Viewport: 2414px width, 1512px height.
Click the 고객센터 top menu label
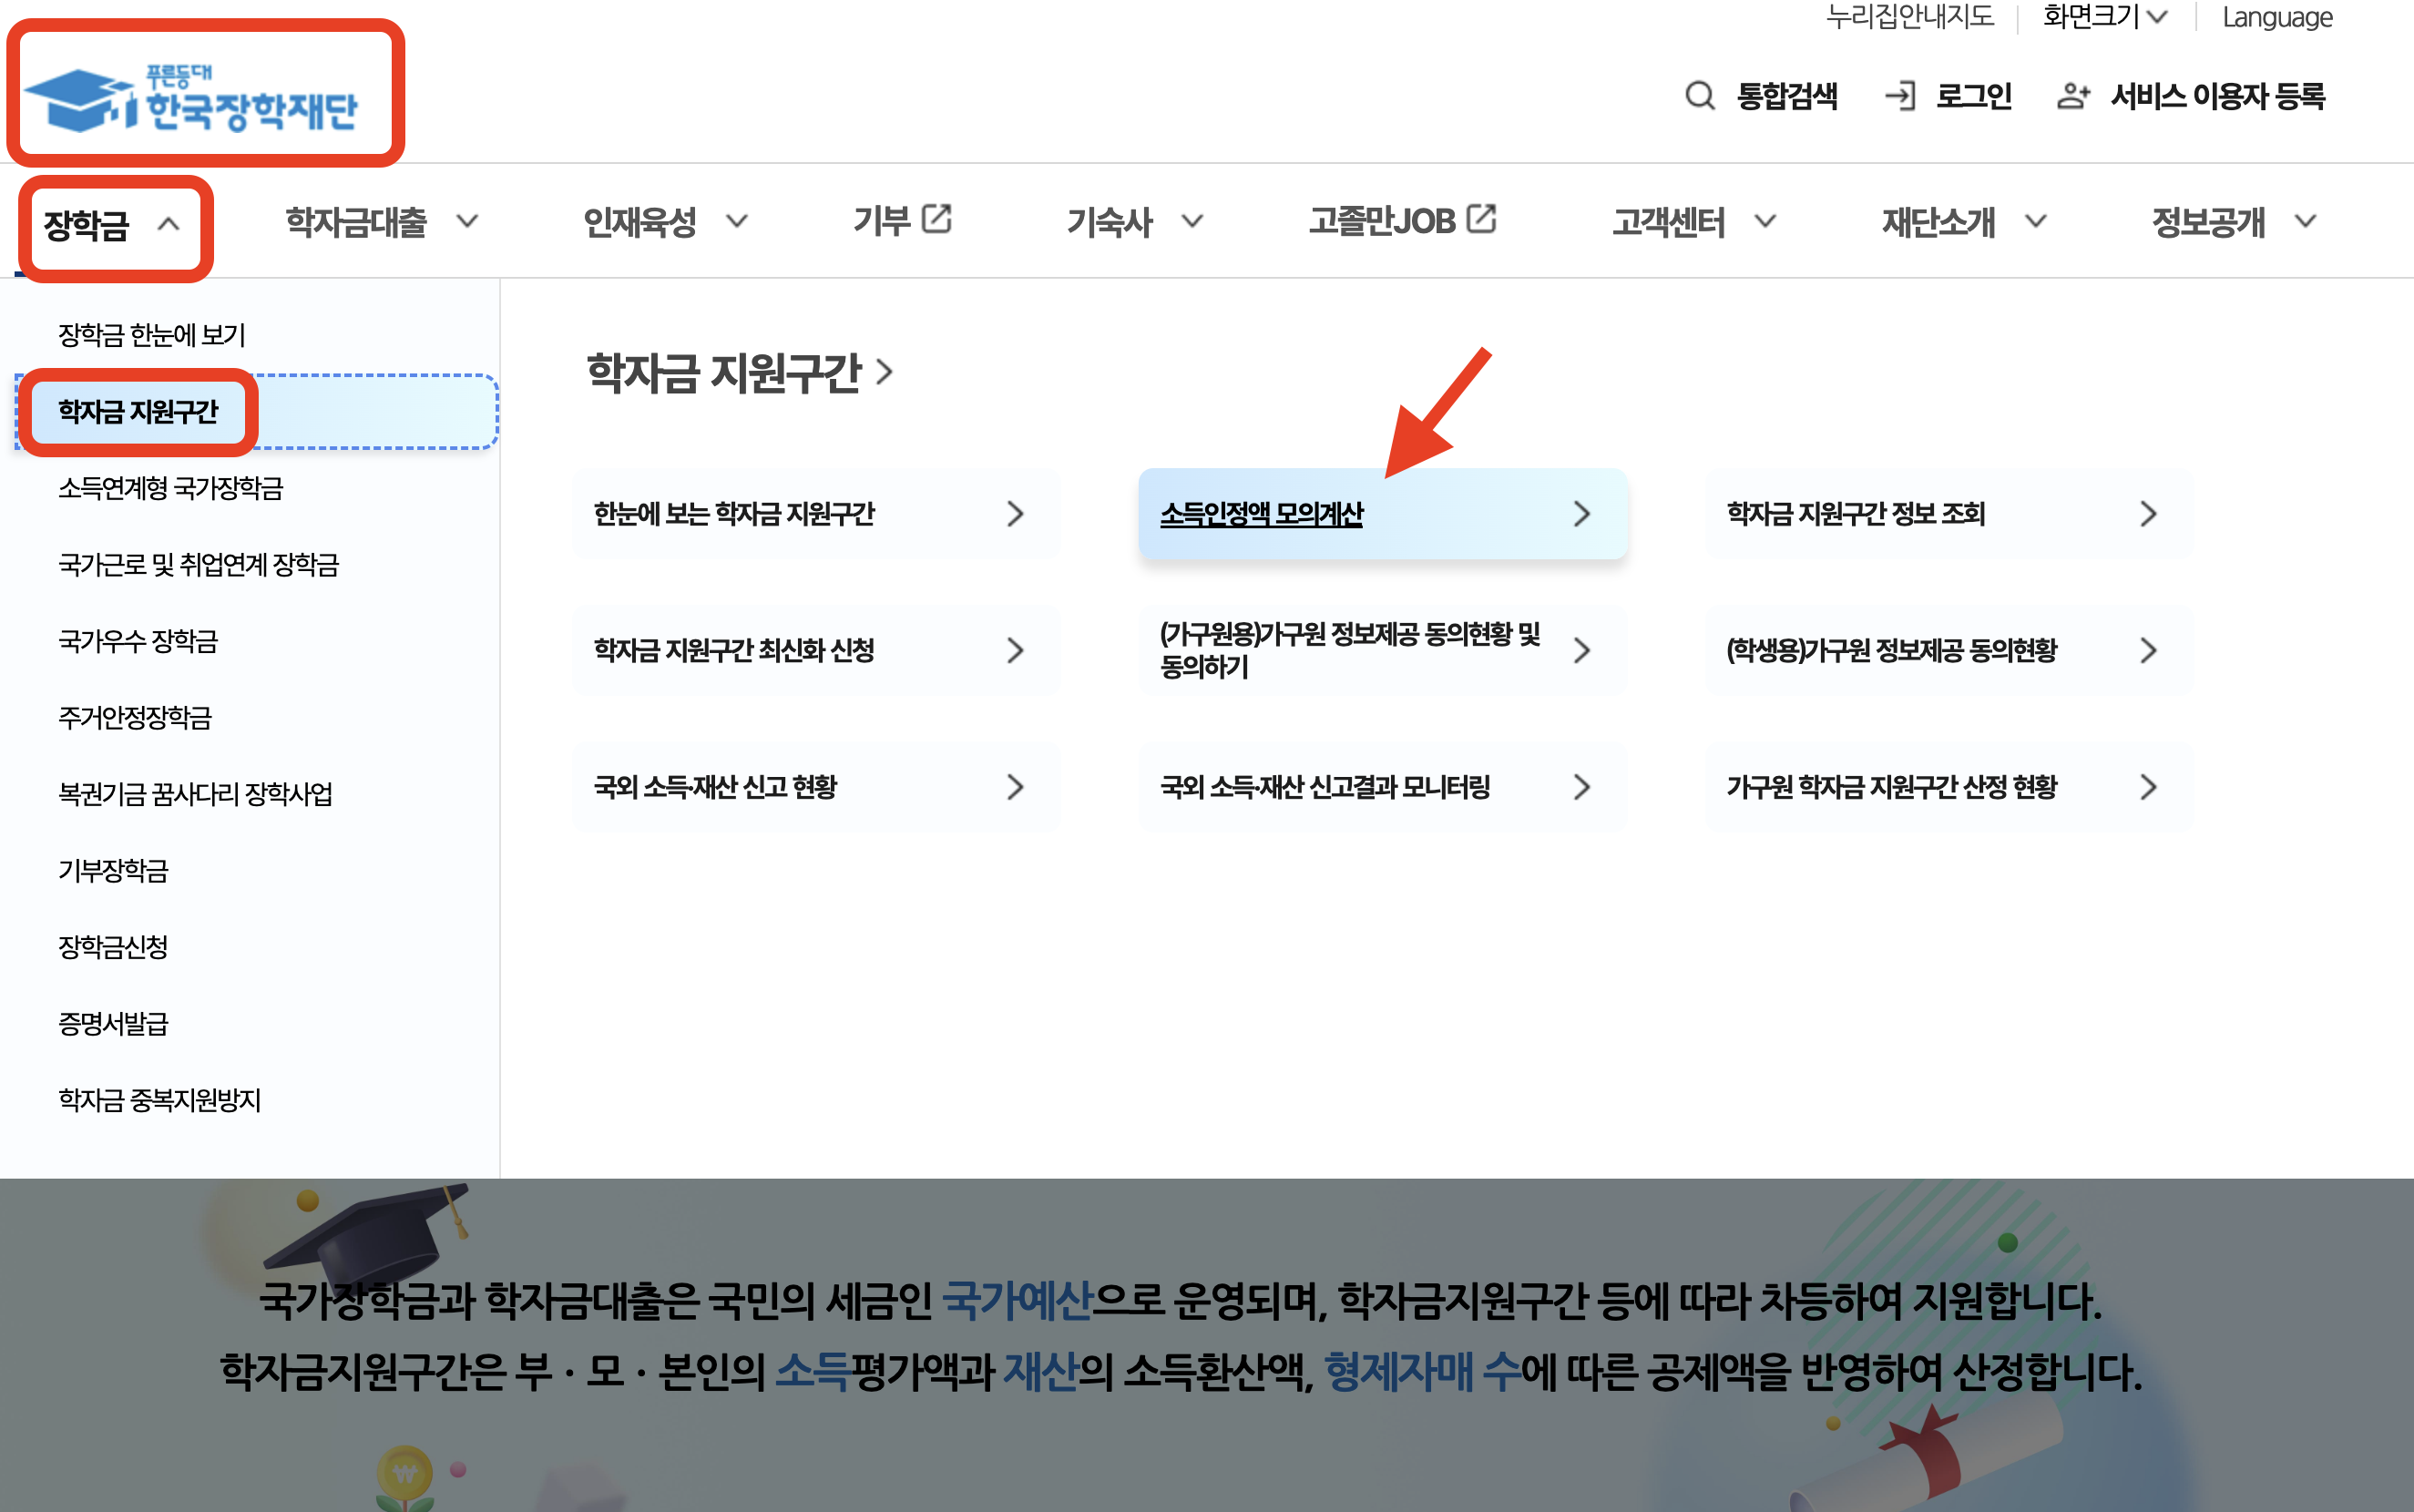[x=1669, y=222]
